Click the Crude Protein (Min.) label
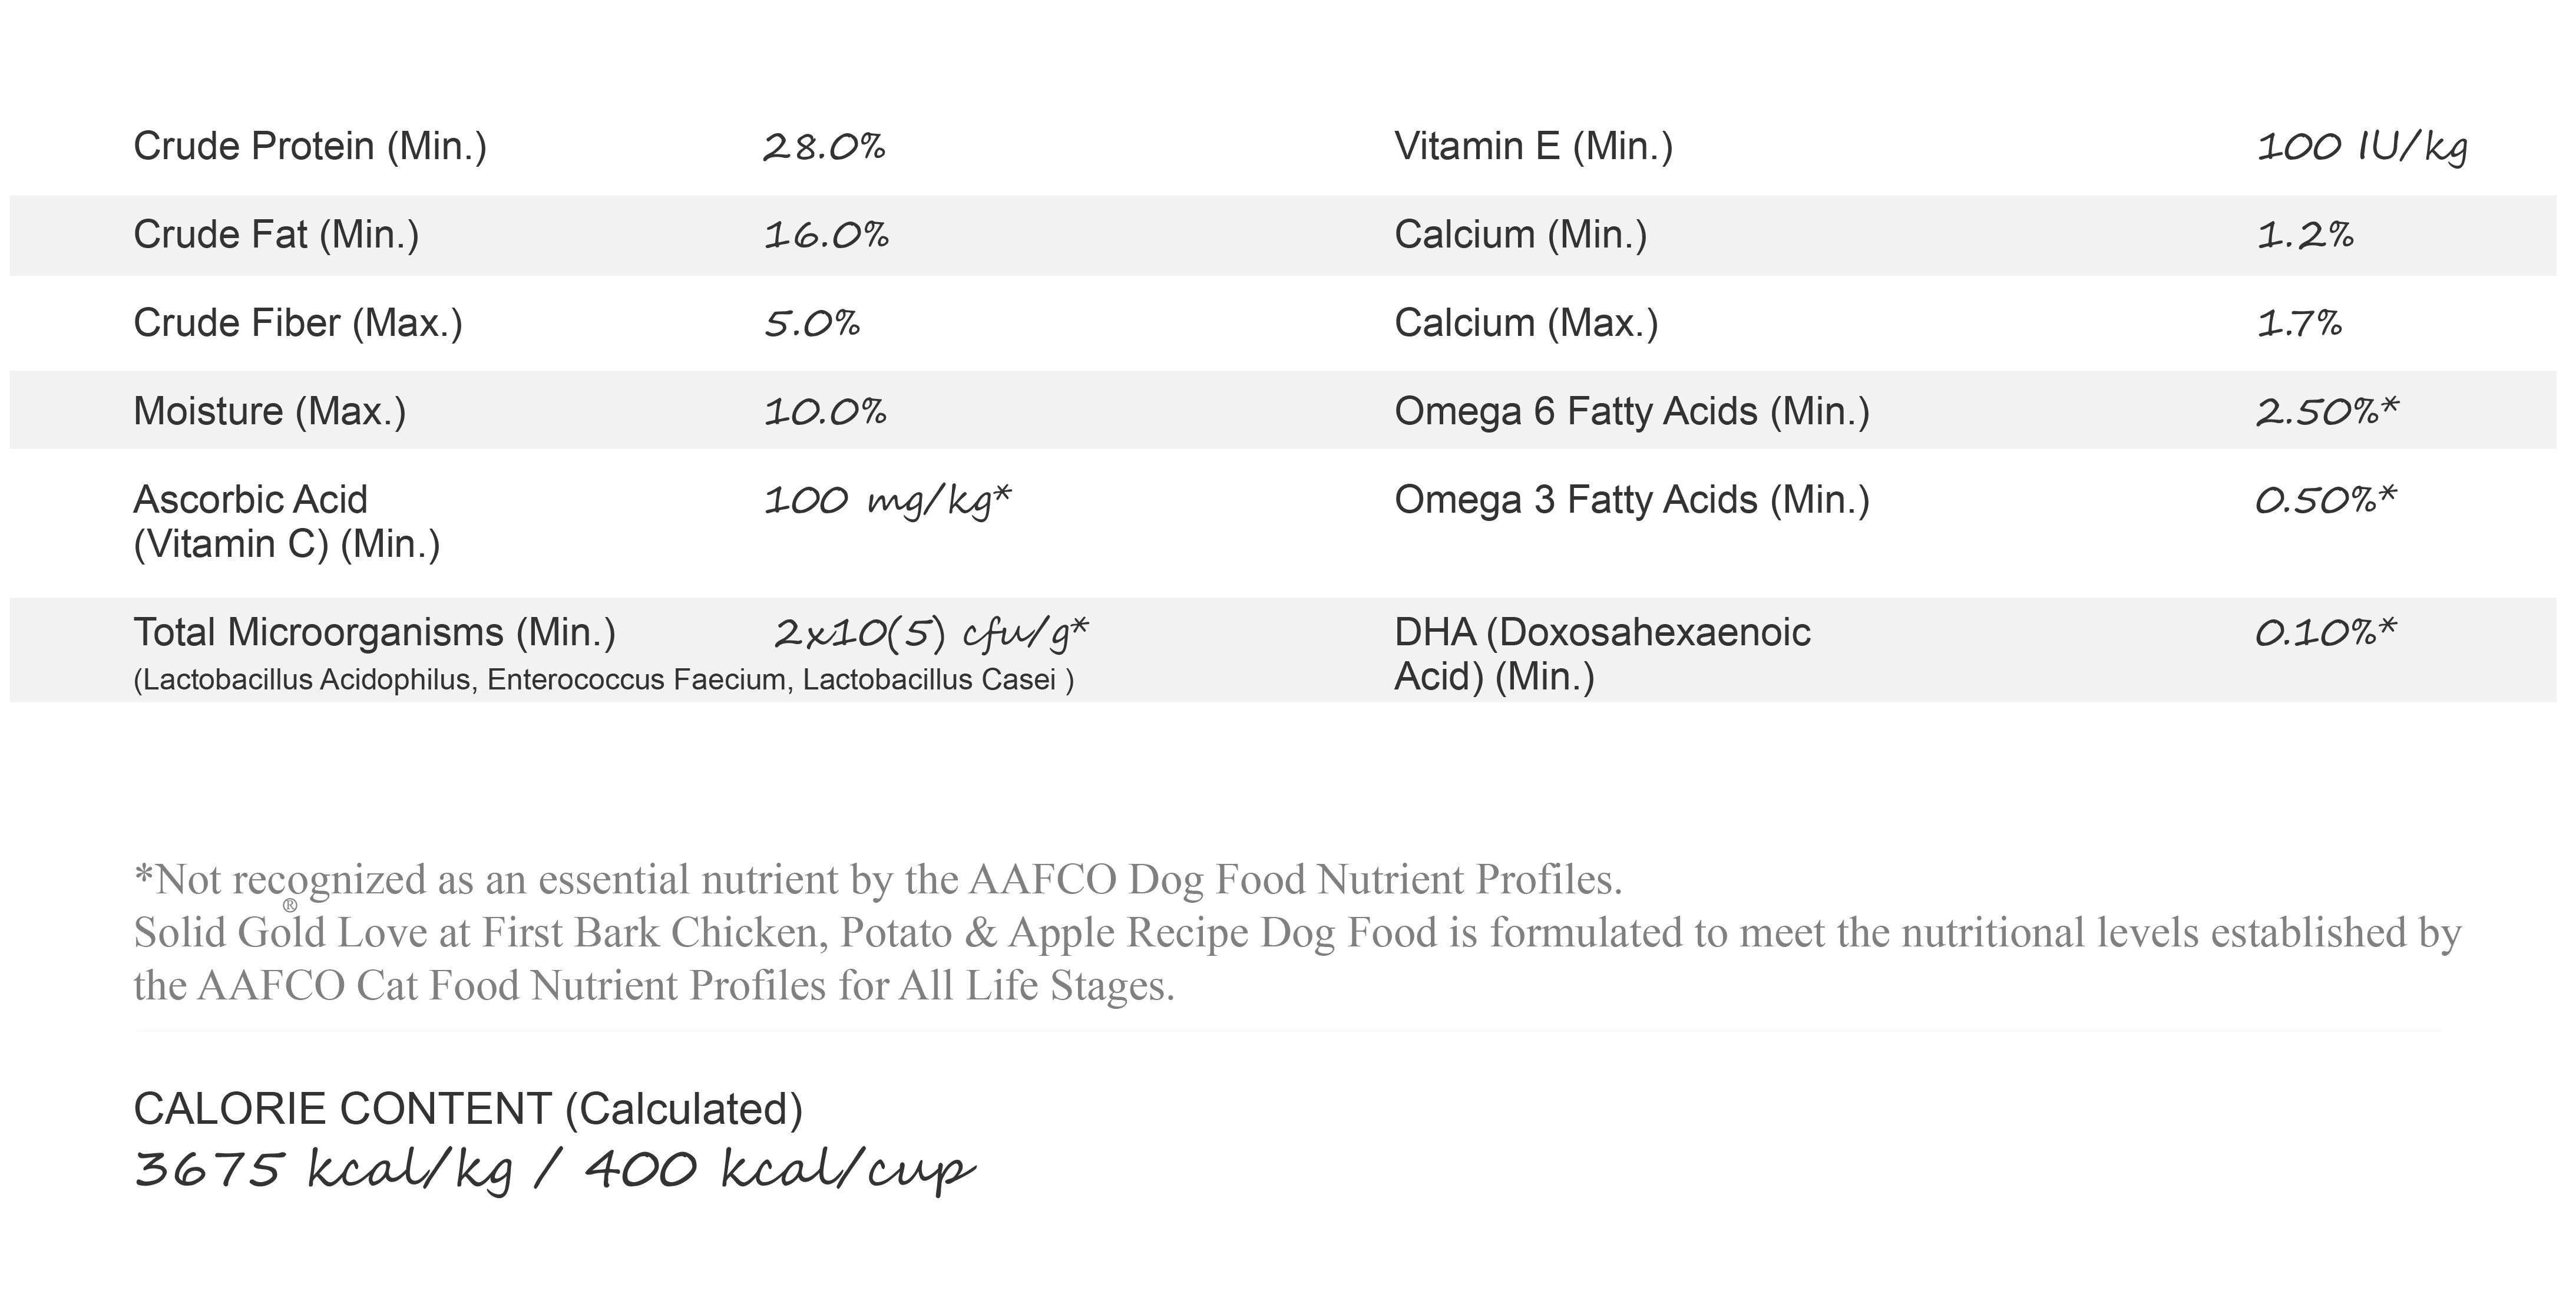Screen dimensions: 2576x1310 tap(310, 147)
